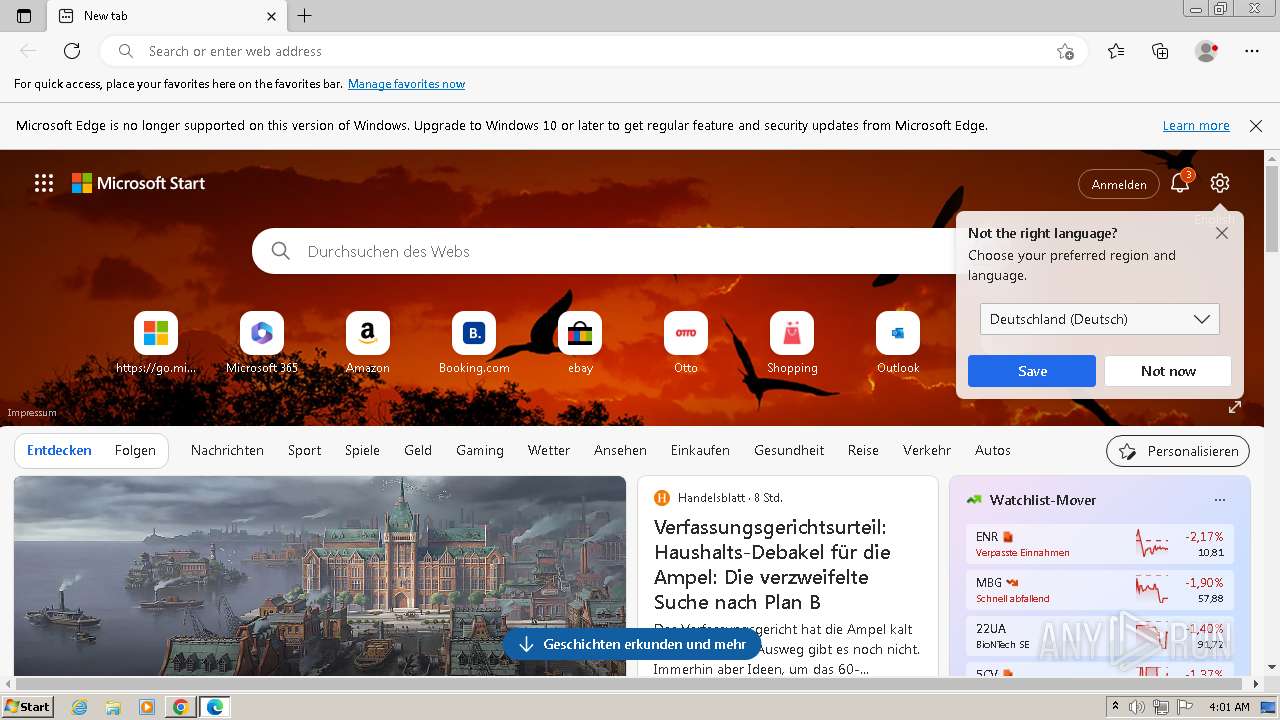Open the Geld category
The width and height of the screenshot is (1280, 720).
(418, 450)
